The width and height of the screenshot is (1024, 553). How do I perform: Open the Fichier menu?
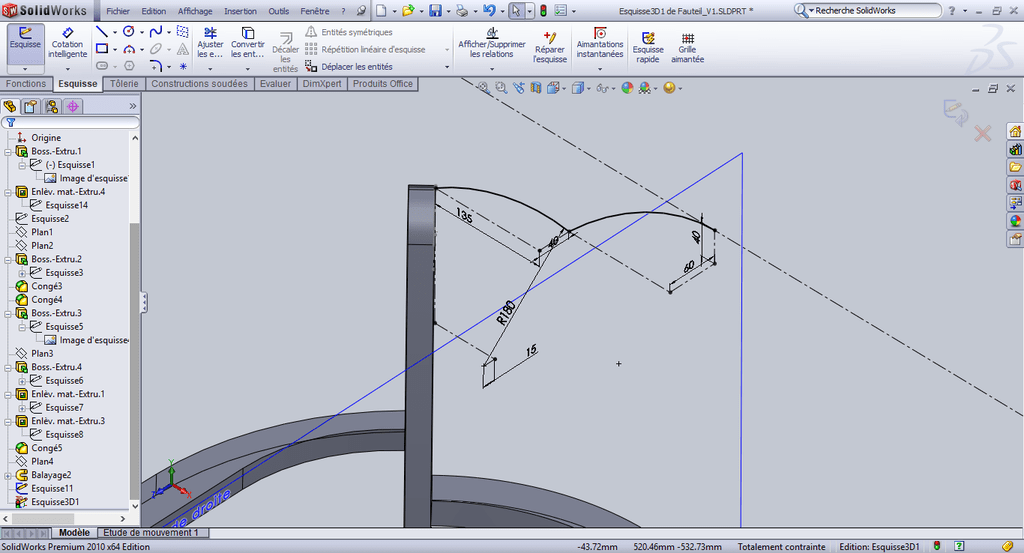click(118, 11)
